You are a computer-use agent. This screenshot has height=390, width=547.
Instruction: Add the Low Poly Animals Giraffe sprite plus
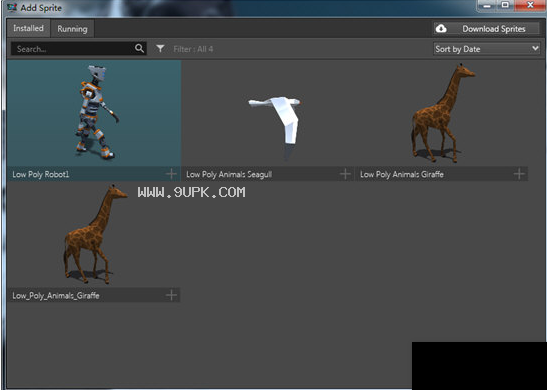[x=519, y=174]
